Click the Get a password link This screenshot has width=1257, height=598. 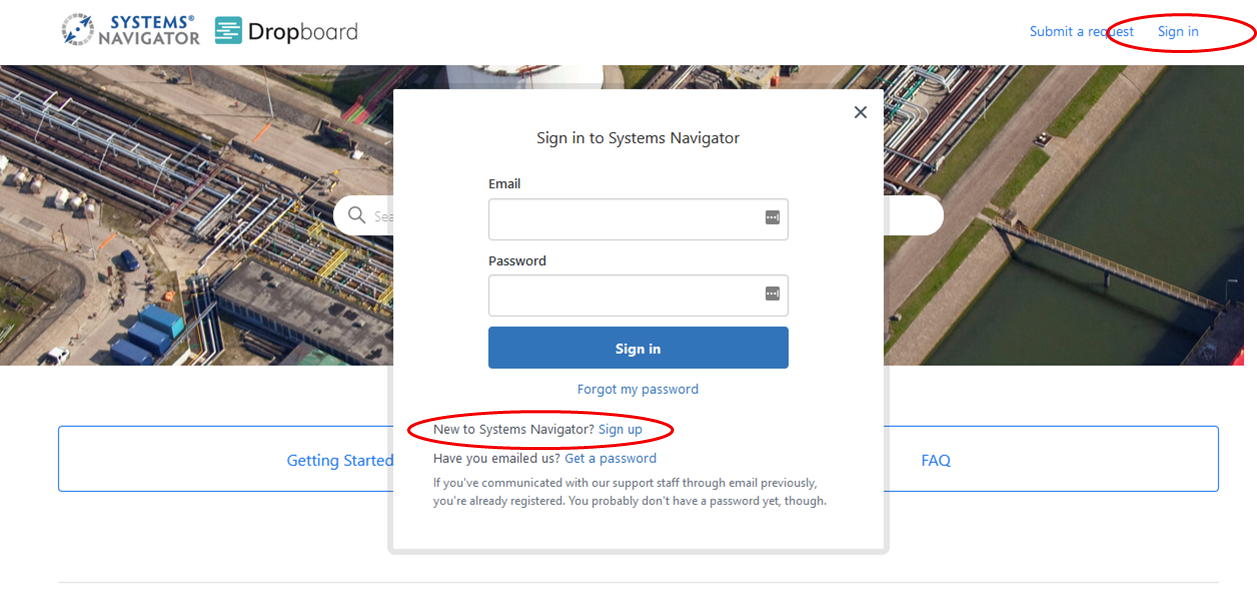(611, 458)
